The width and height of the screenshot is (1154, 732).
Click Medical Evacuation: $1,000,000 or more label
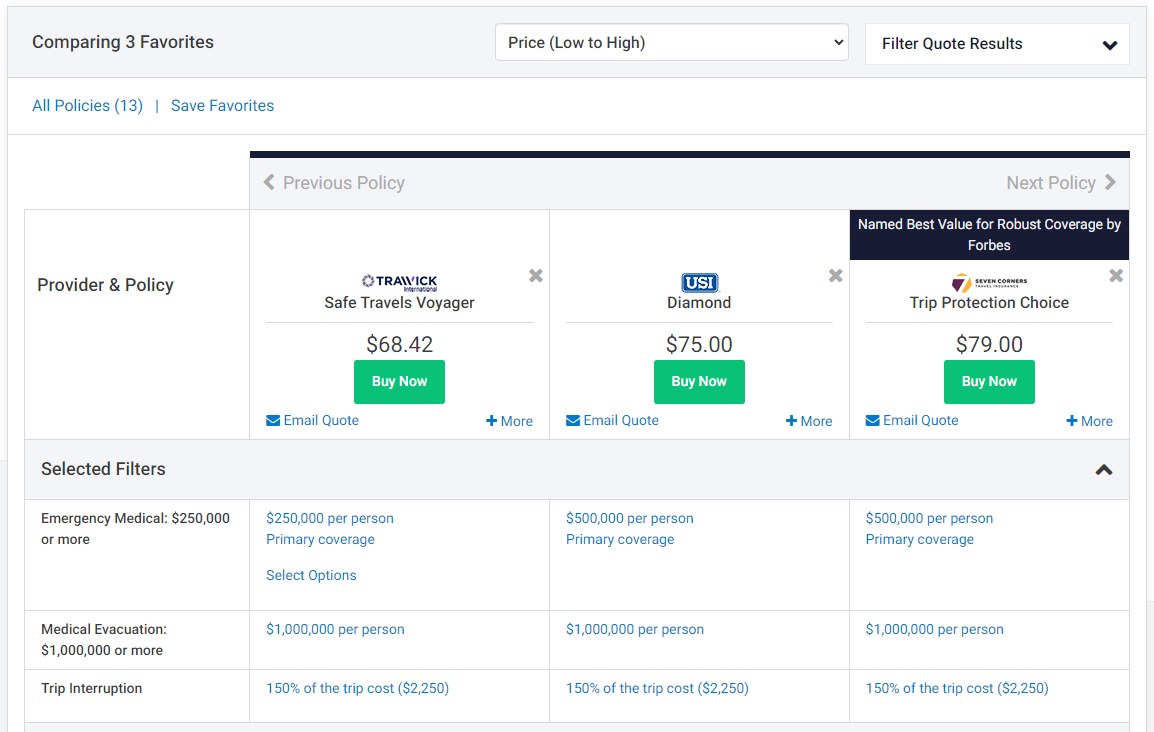104,640
